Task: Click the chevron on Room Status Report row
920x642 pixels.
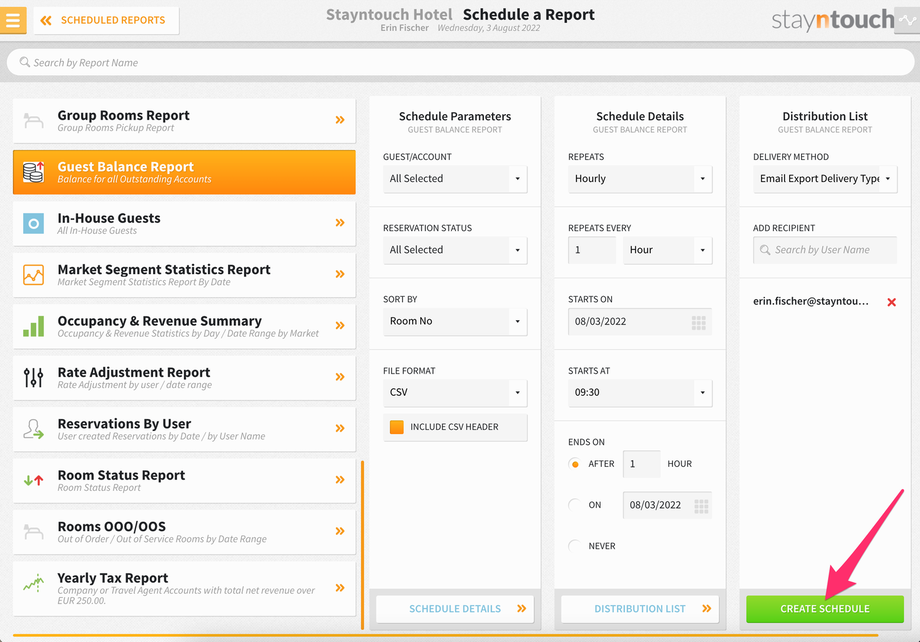Action: pos(340,479)
